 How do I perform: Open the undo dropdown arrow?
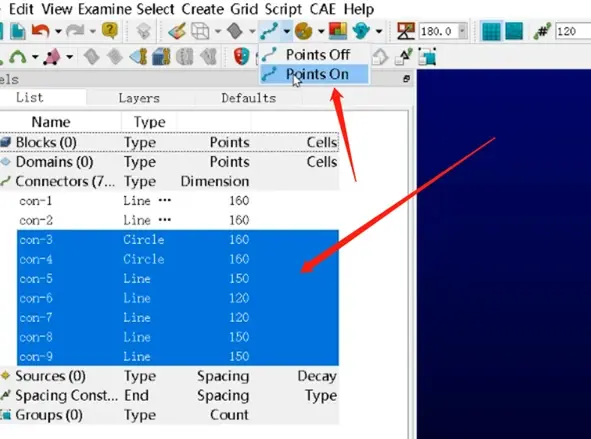click(58, 31)
